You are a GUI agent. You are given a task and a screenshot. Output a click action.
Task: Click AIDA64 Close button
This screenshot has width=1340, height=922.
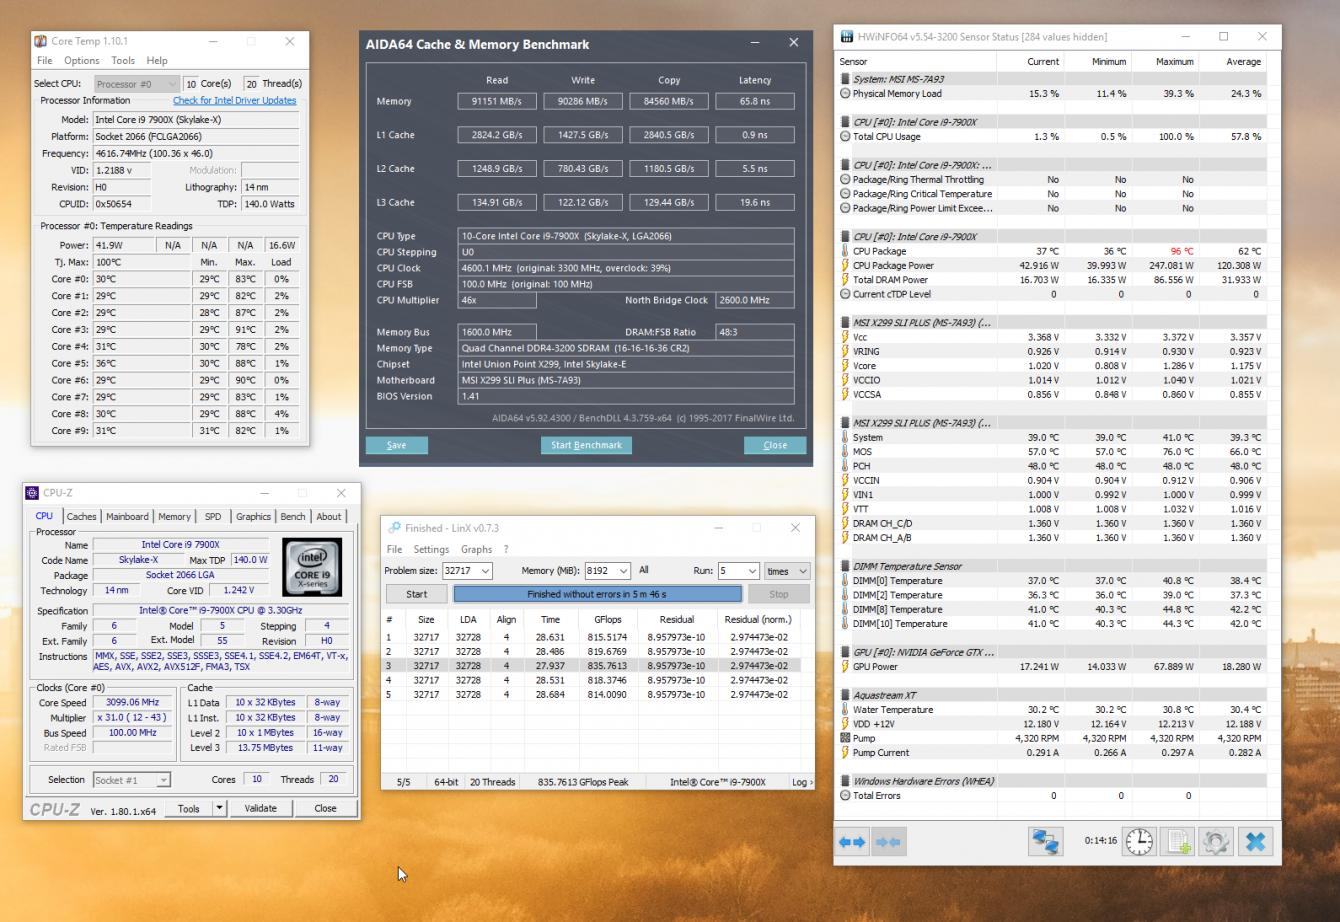tap(775, 445)
